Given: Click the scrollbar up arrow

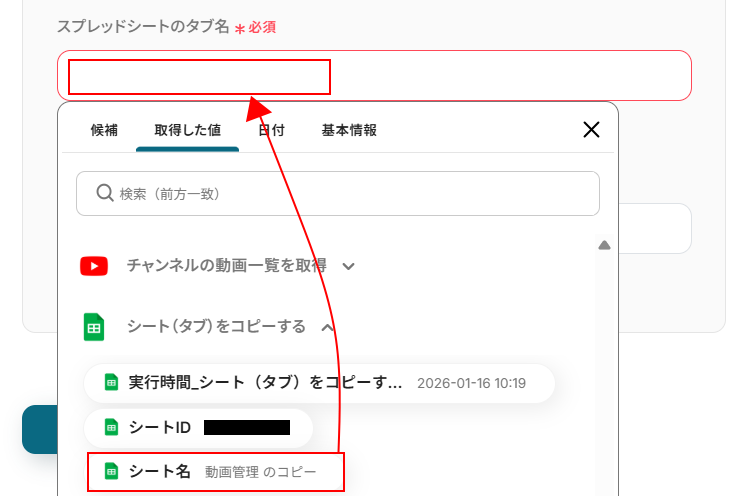Looking at the screenshot, I should (604, 246).
